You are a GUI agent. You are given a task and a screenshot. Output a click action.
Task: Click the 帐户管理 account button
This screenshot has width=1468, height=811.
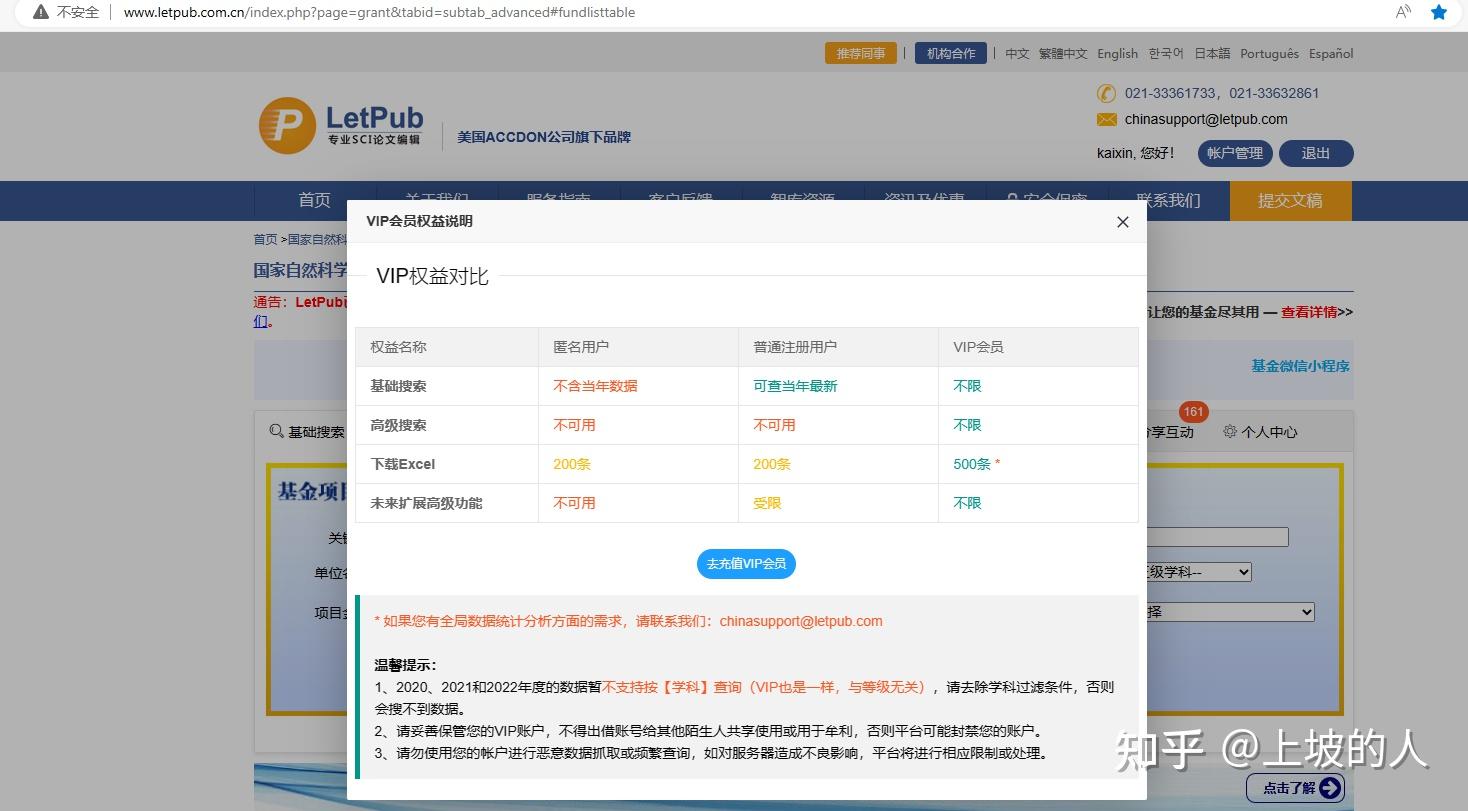click(1234, 153)
